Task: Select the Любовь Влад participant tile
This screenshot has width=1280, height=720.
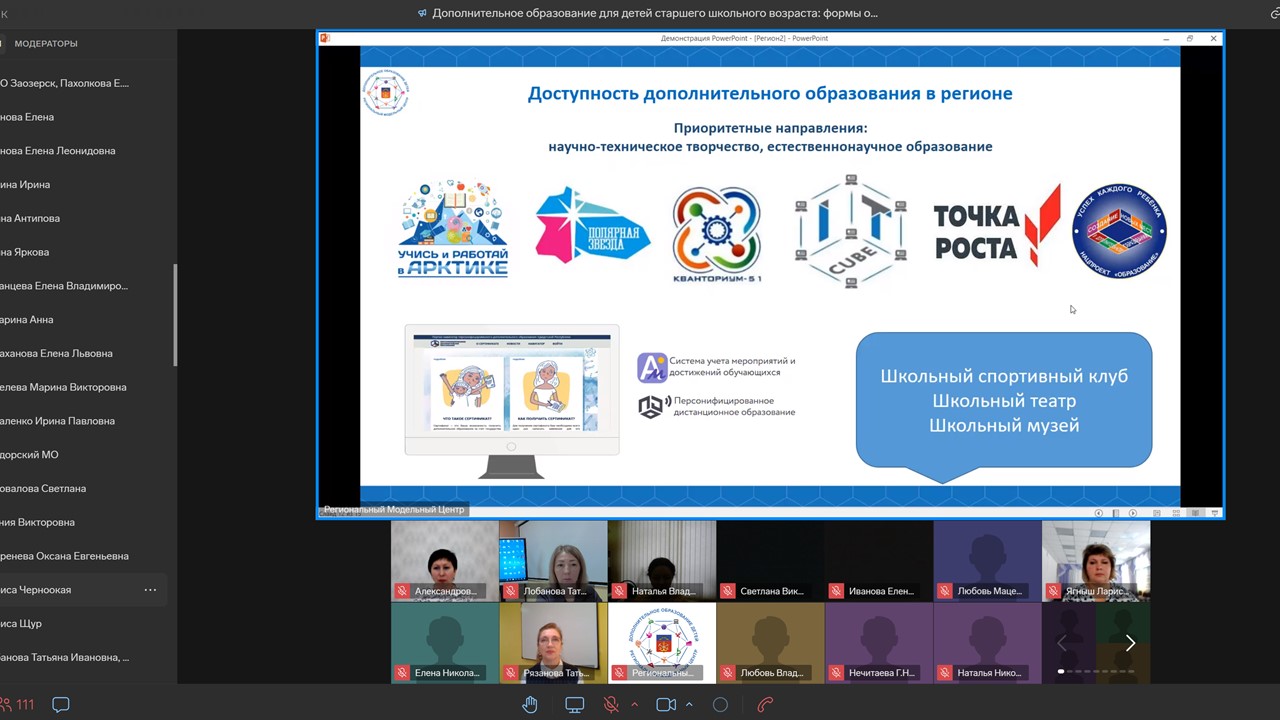Action: pyautogui.click(x=770, y=643)
